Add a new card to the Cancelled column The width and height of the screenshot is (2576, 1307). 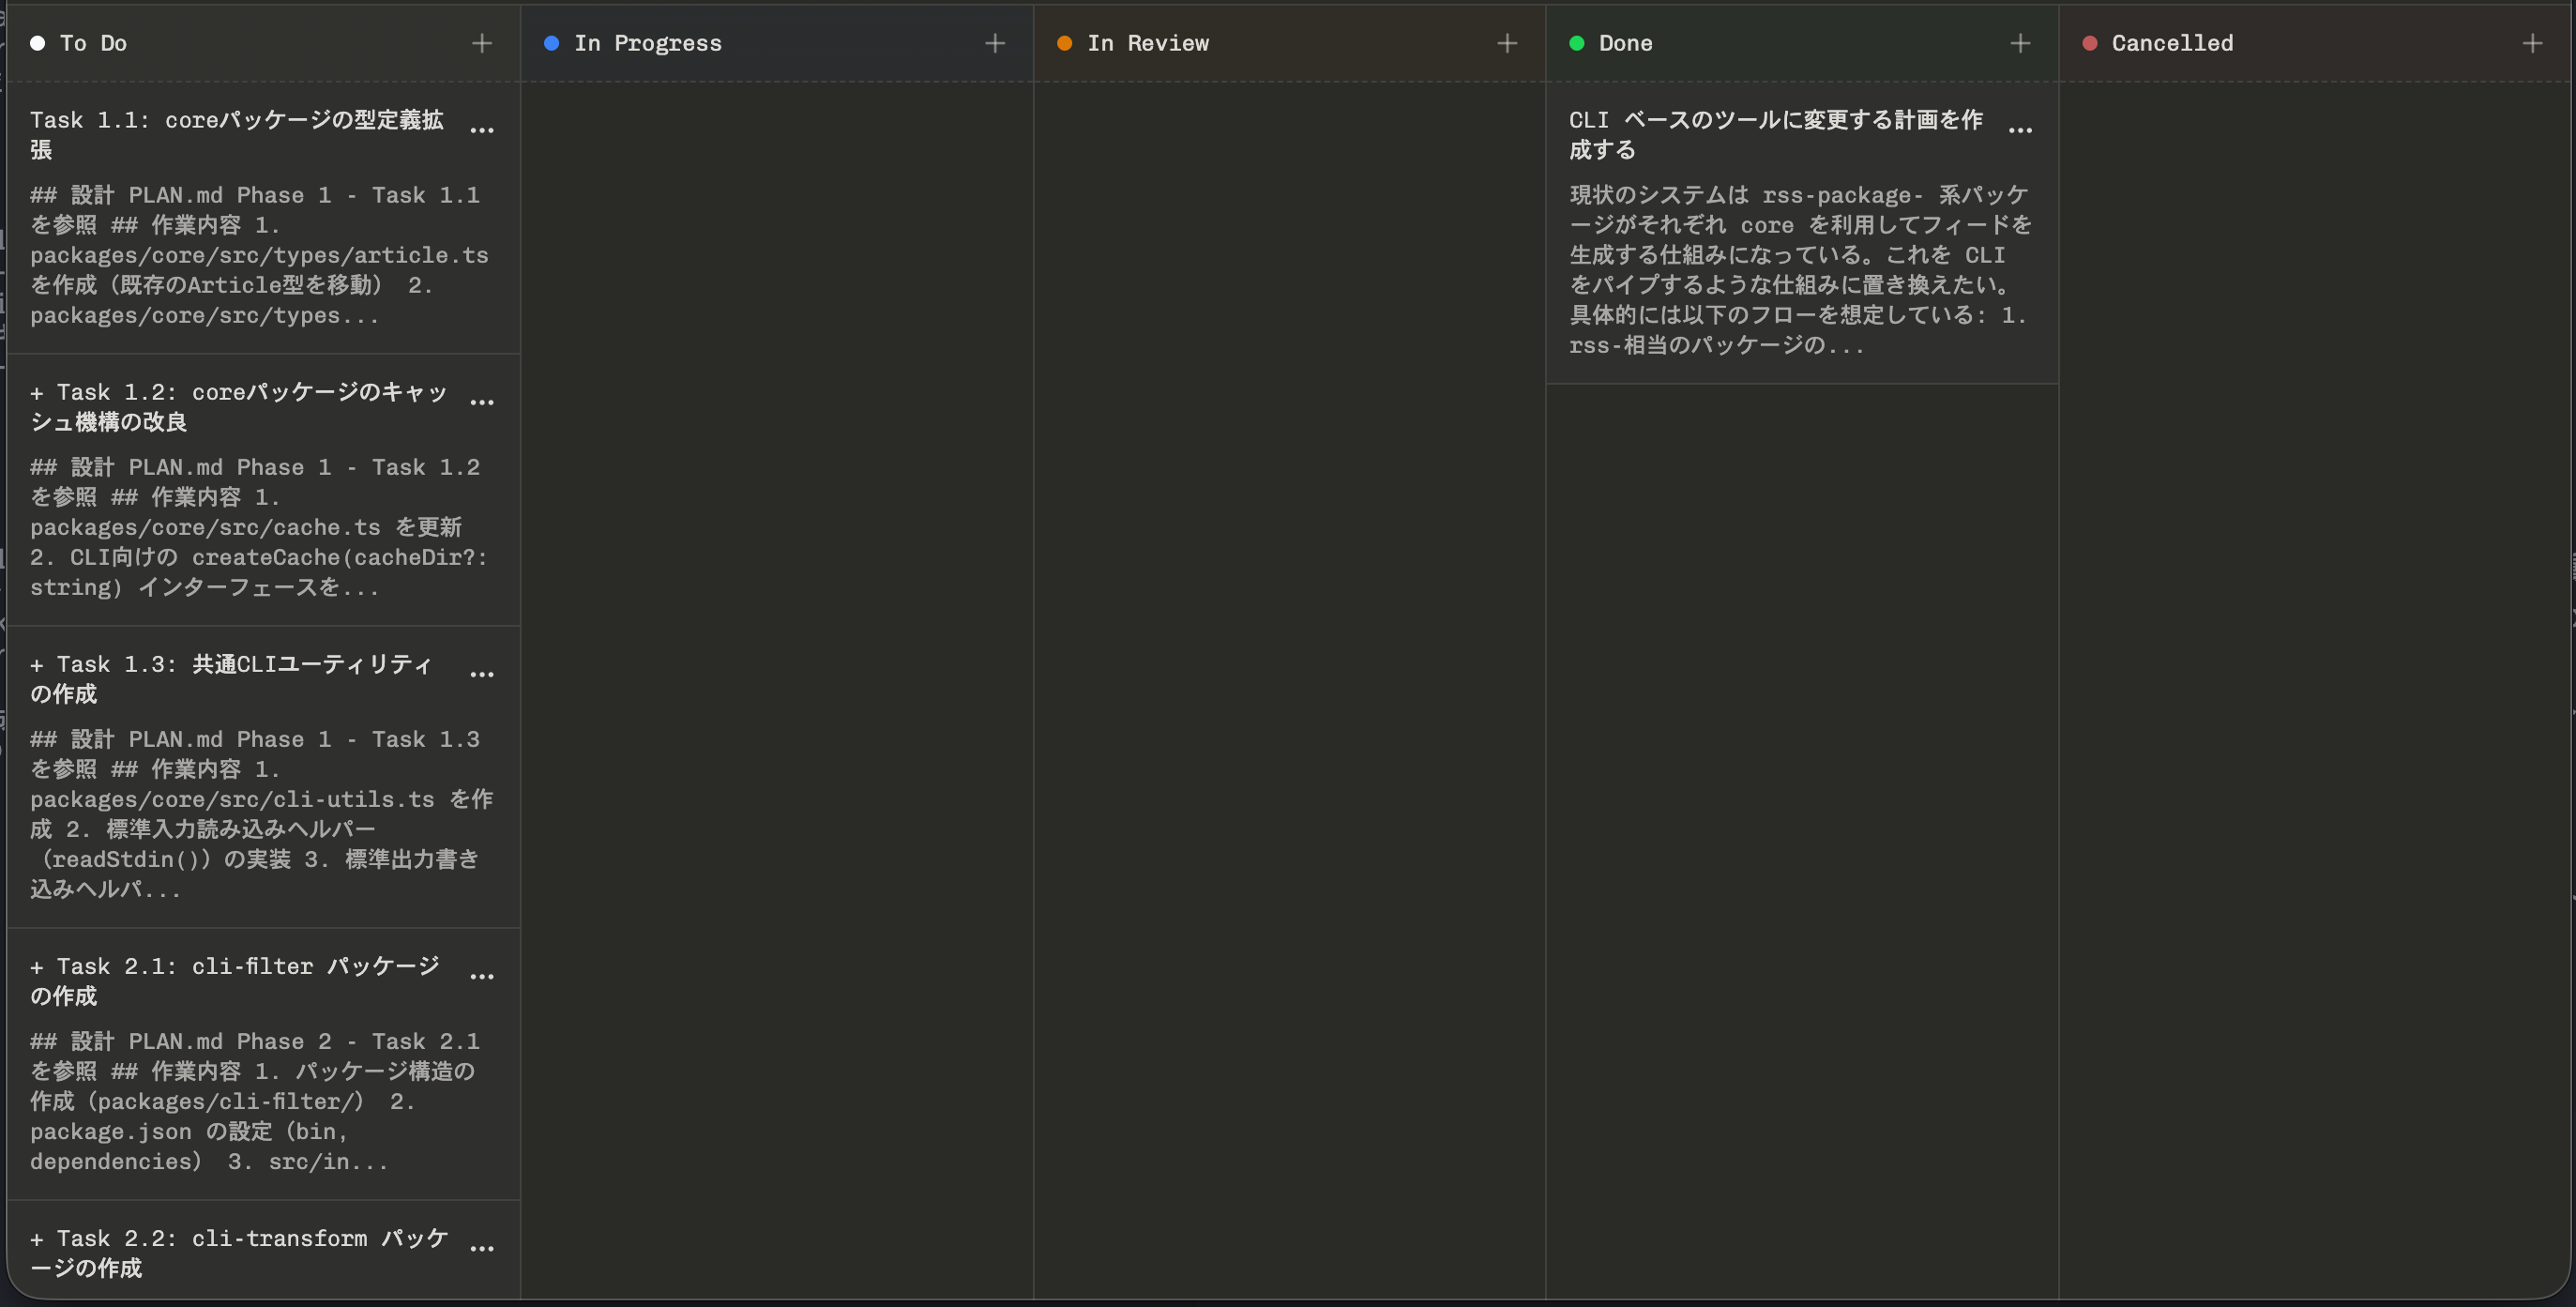pos(2534,43)
